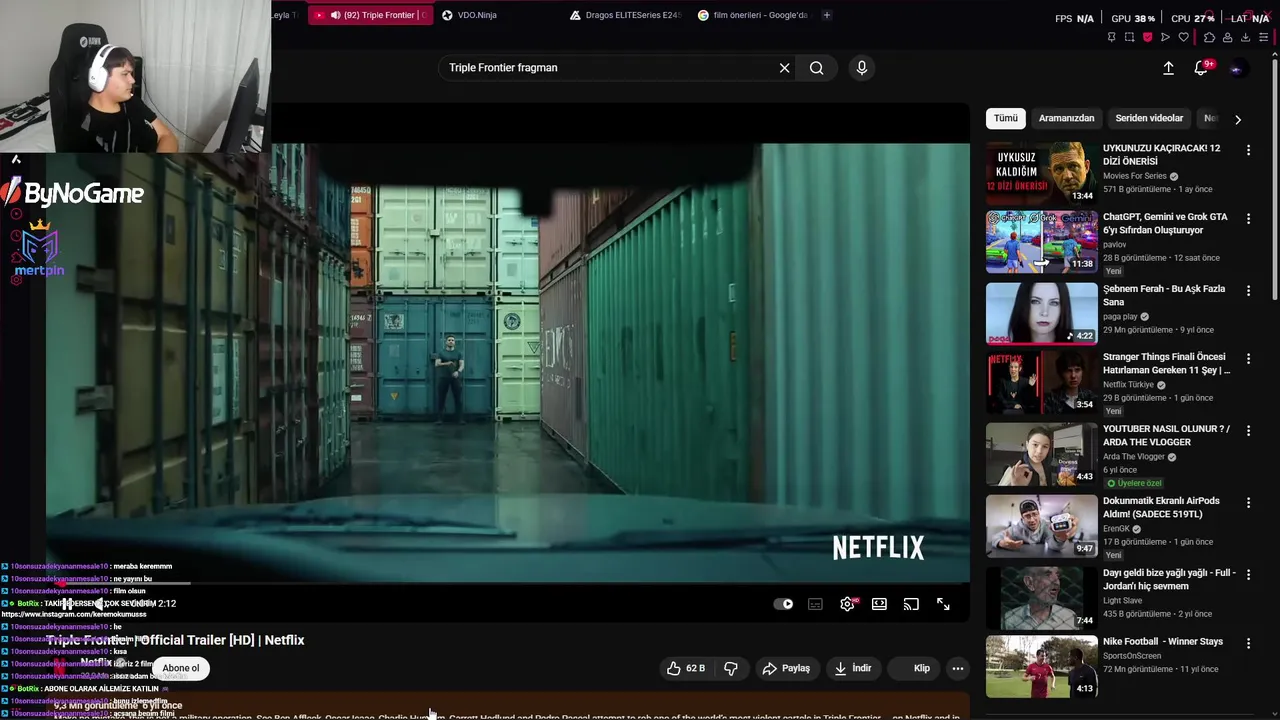
Task: Click the Abone ol subscribe button
Action: pos(181,668)
